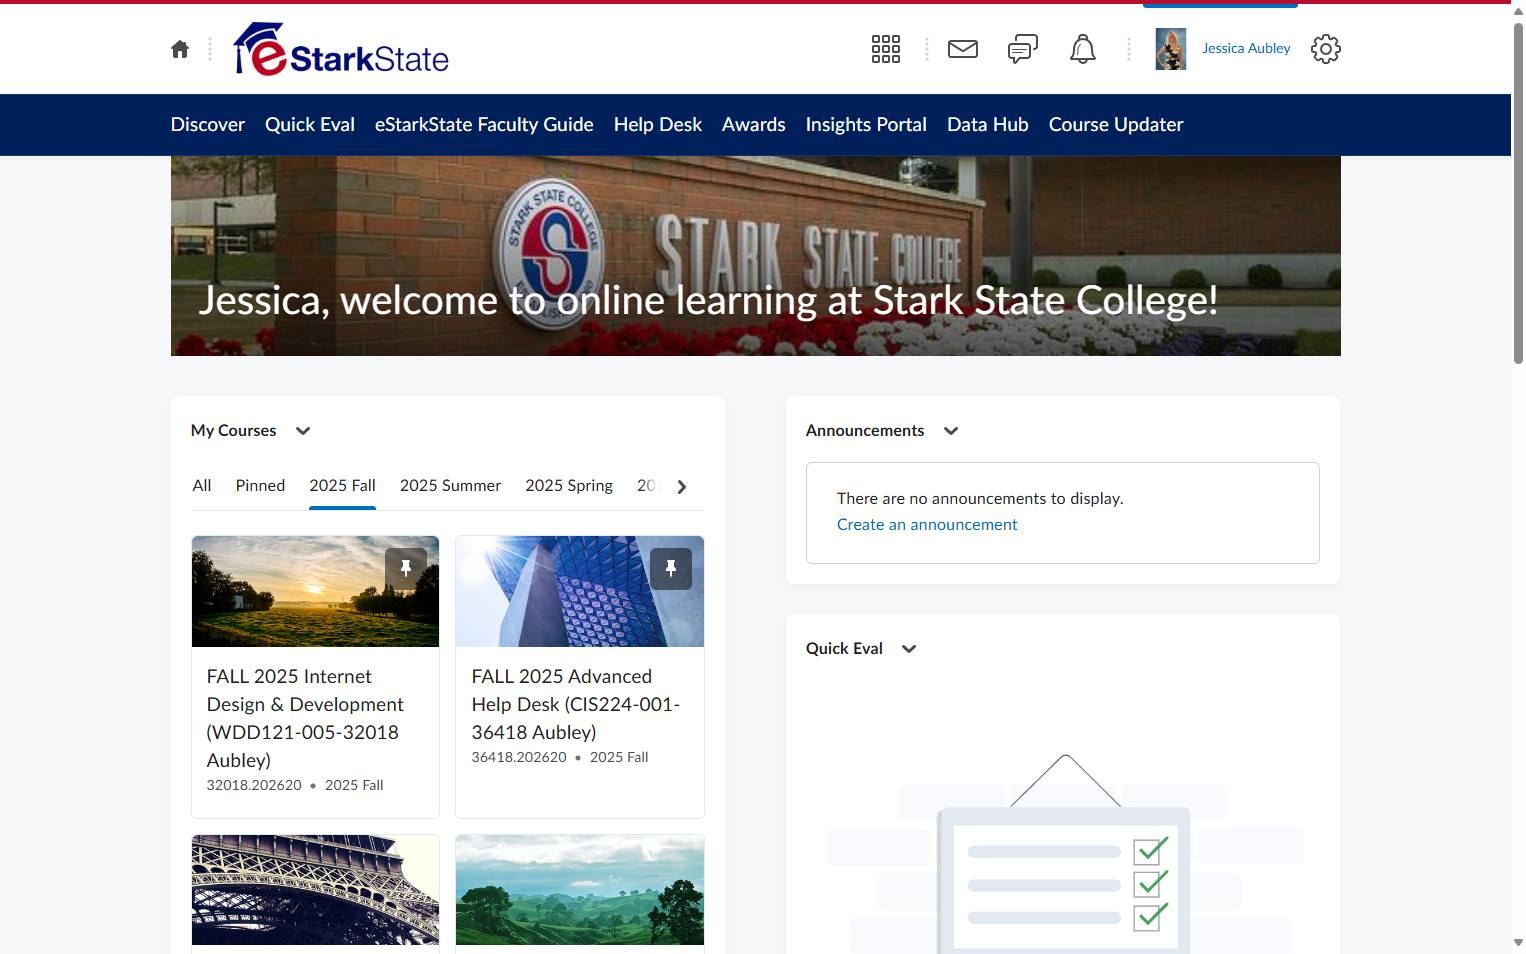This screenshot has width=1526, height=954.
Task: Switch to the All courses tab
Action: coord(202,486)
